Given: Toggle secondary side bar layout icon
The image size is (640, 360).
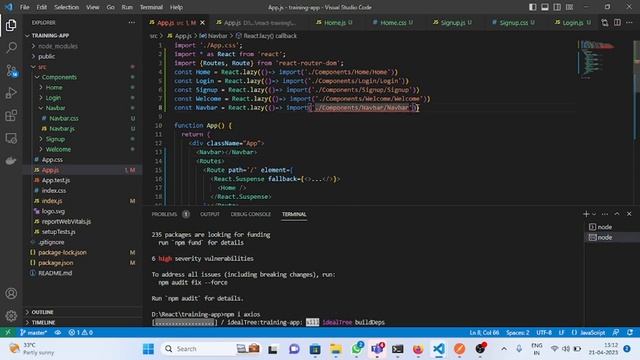Looking at the screenshot, I should pos(557,7).
